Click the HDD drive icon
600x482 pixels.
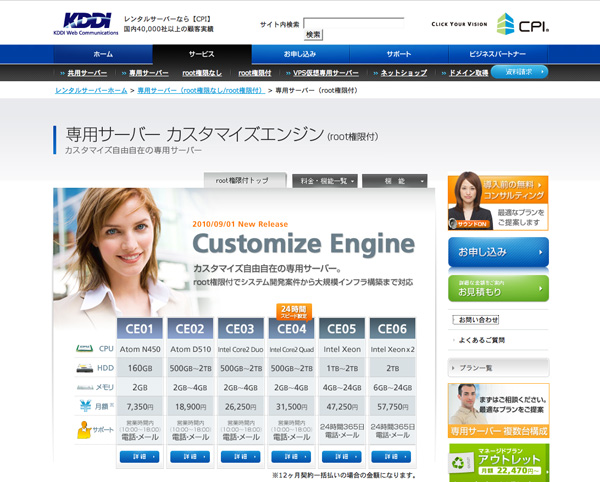[85, 368]
